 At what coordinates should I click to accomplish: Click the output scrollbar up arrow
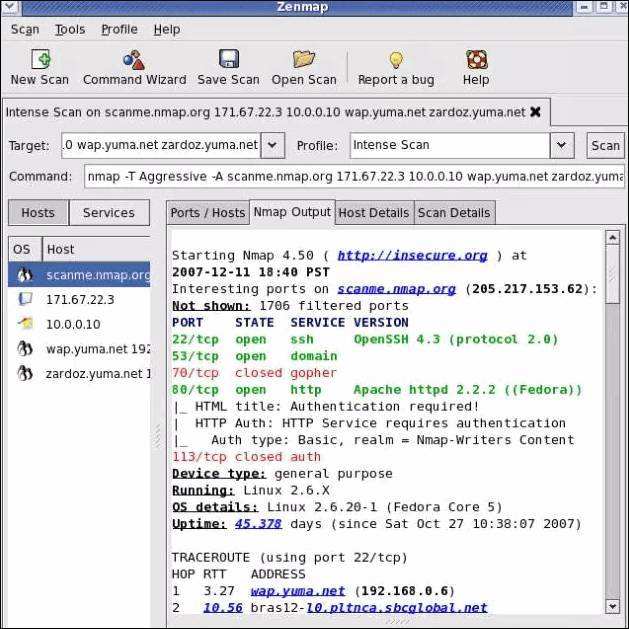tap(613, 238)
